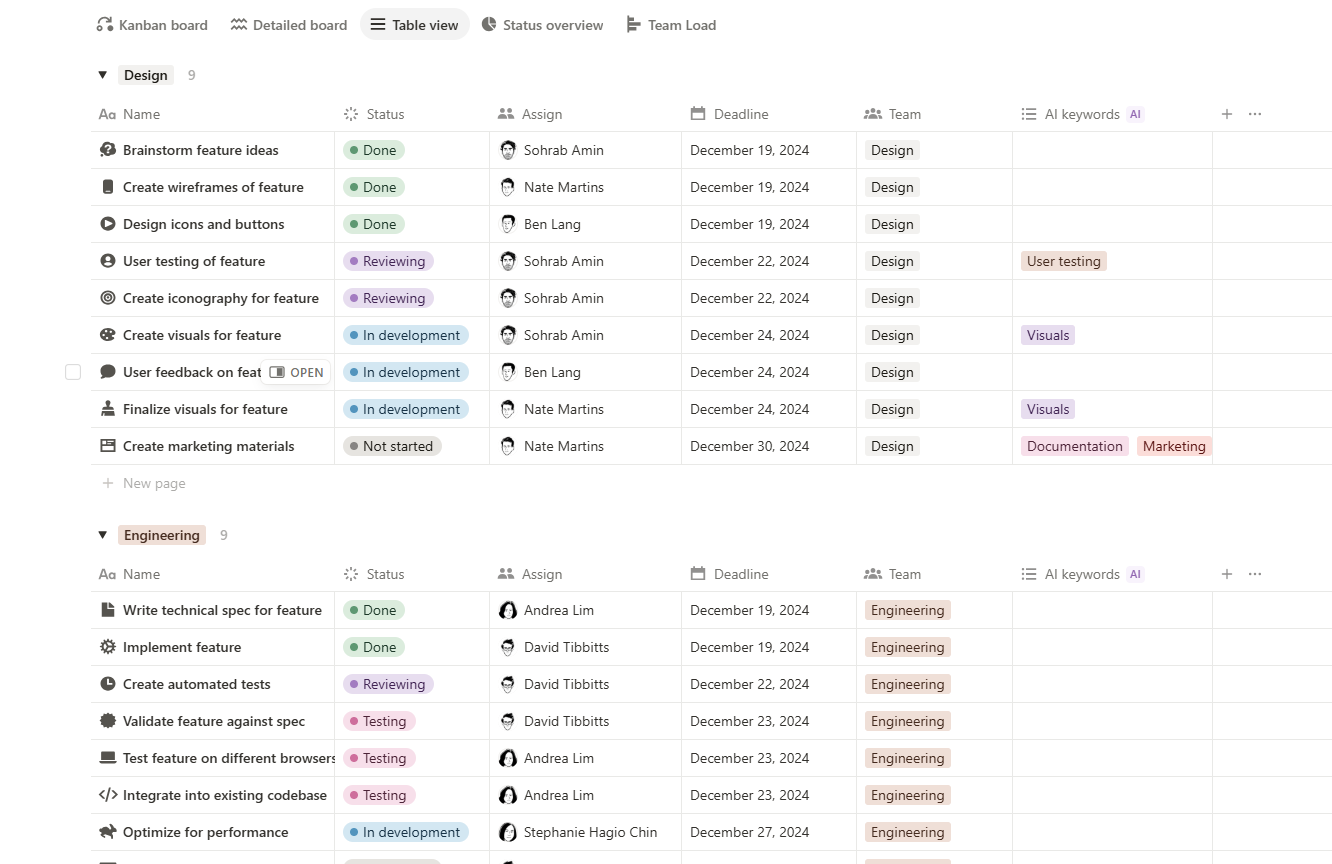The image size is (1332, 864).
Task: Click Implement feature gear icon
Action: pyautogui.click(x=108, y=647)
